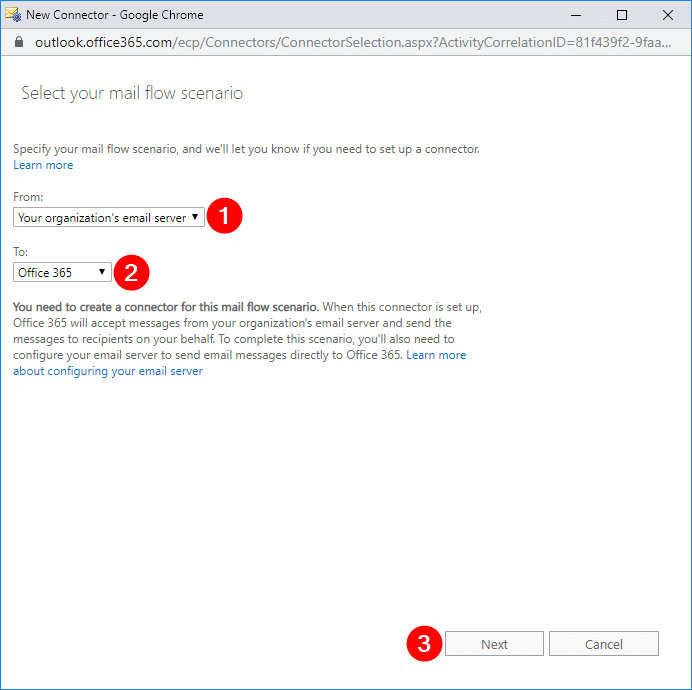Open the Learn more link under the description

point(43,165)
